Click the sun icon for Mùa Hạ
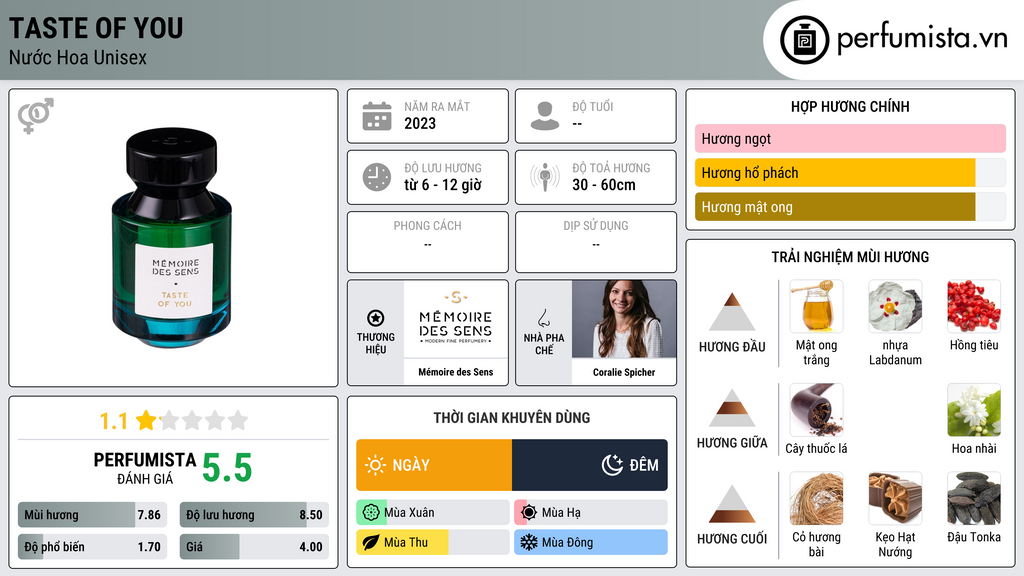 point(528,513)
